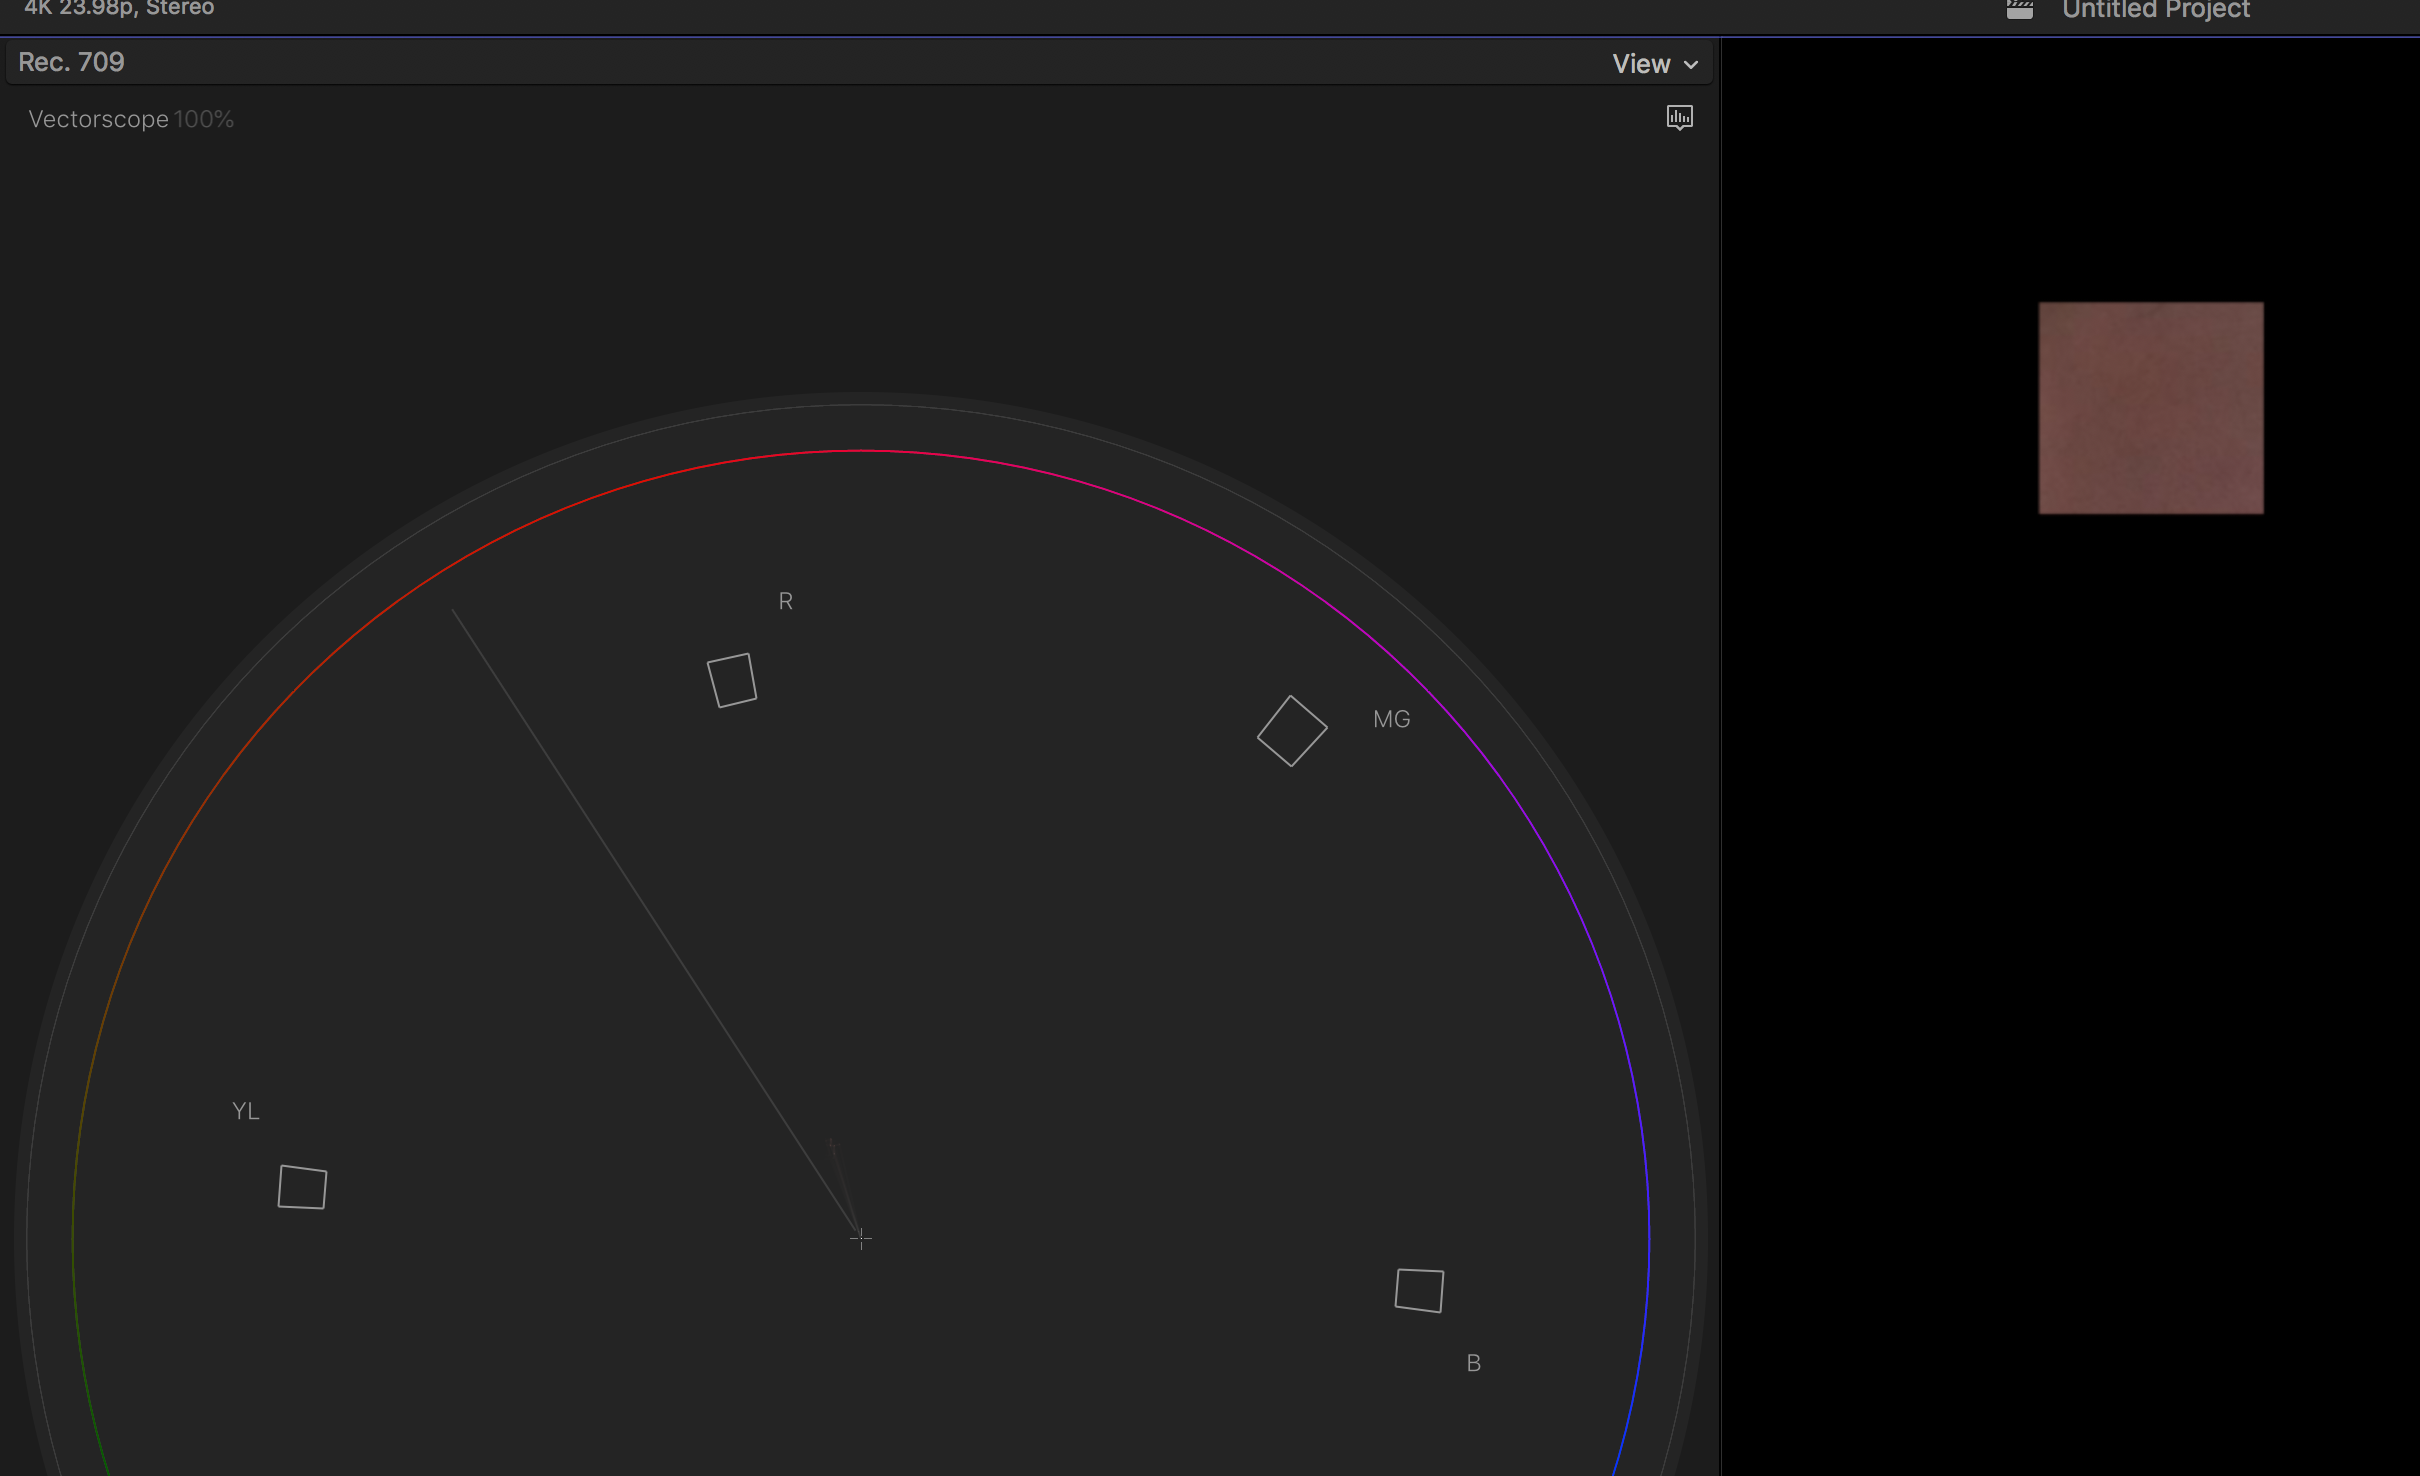Screen dimensions: 2420x1476
Task: Click the Vectorscope 100% label
Action: 131,119
